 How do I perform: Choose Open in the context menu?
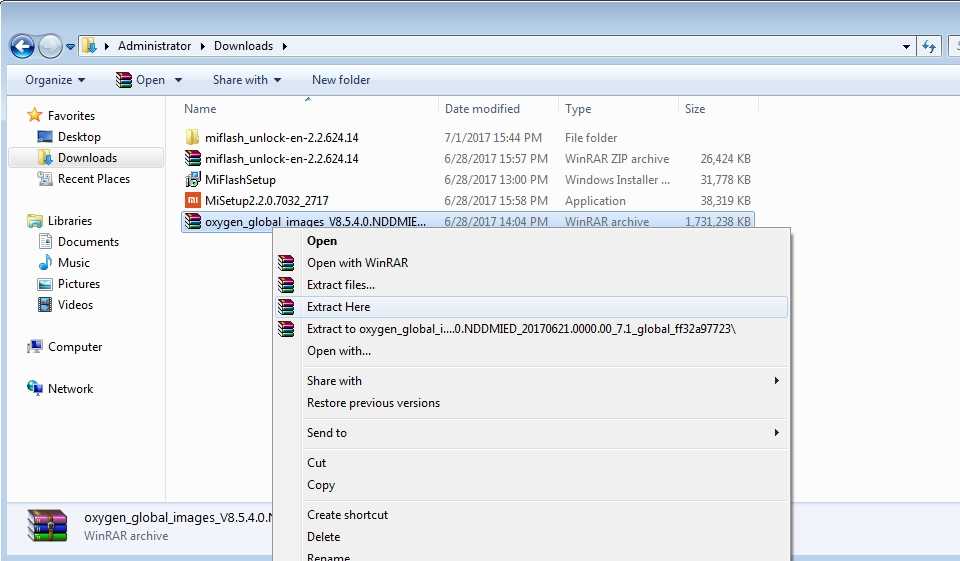(531, 241)
